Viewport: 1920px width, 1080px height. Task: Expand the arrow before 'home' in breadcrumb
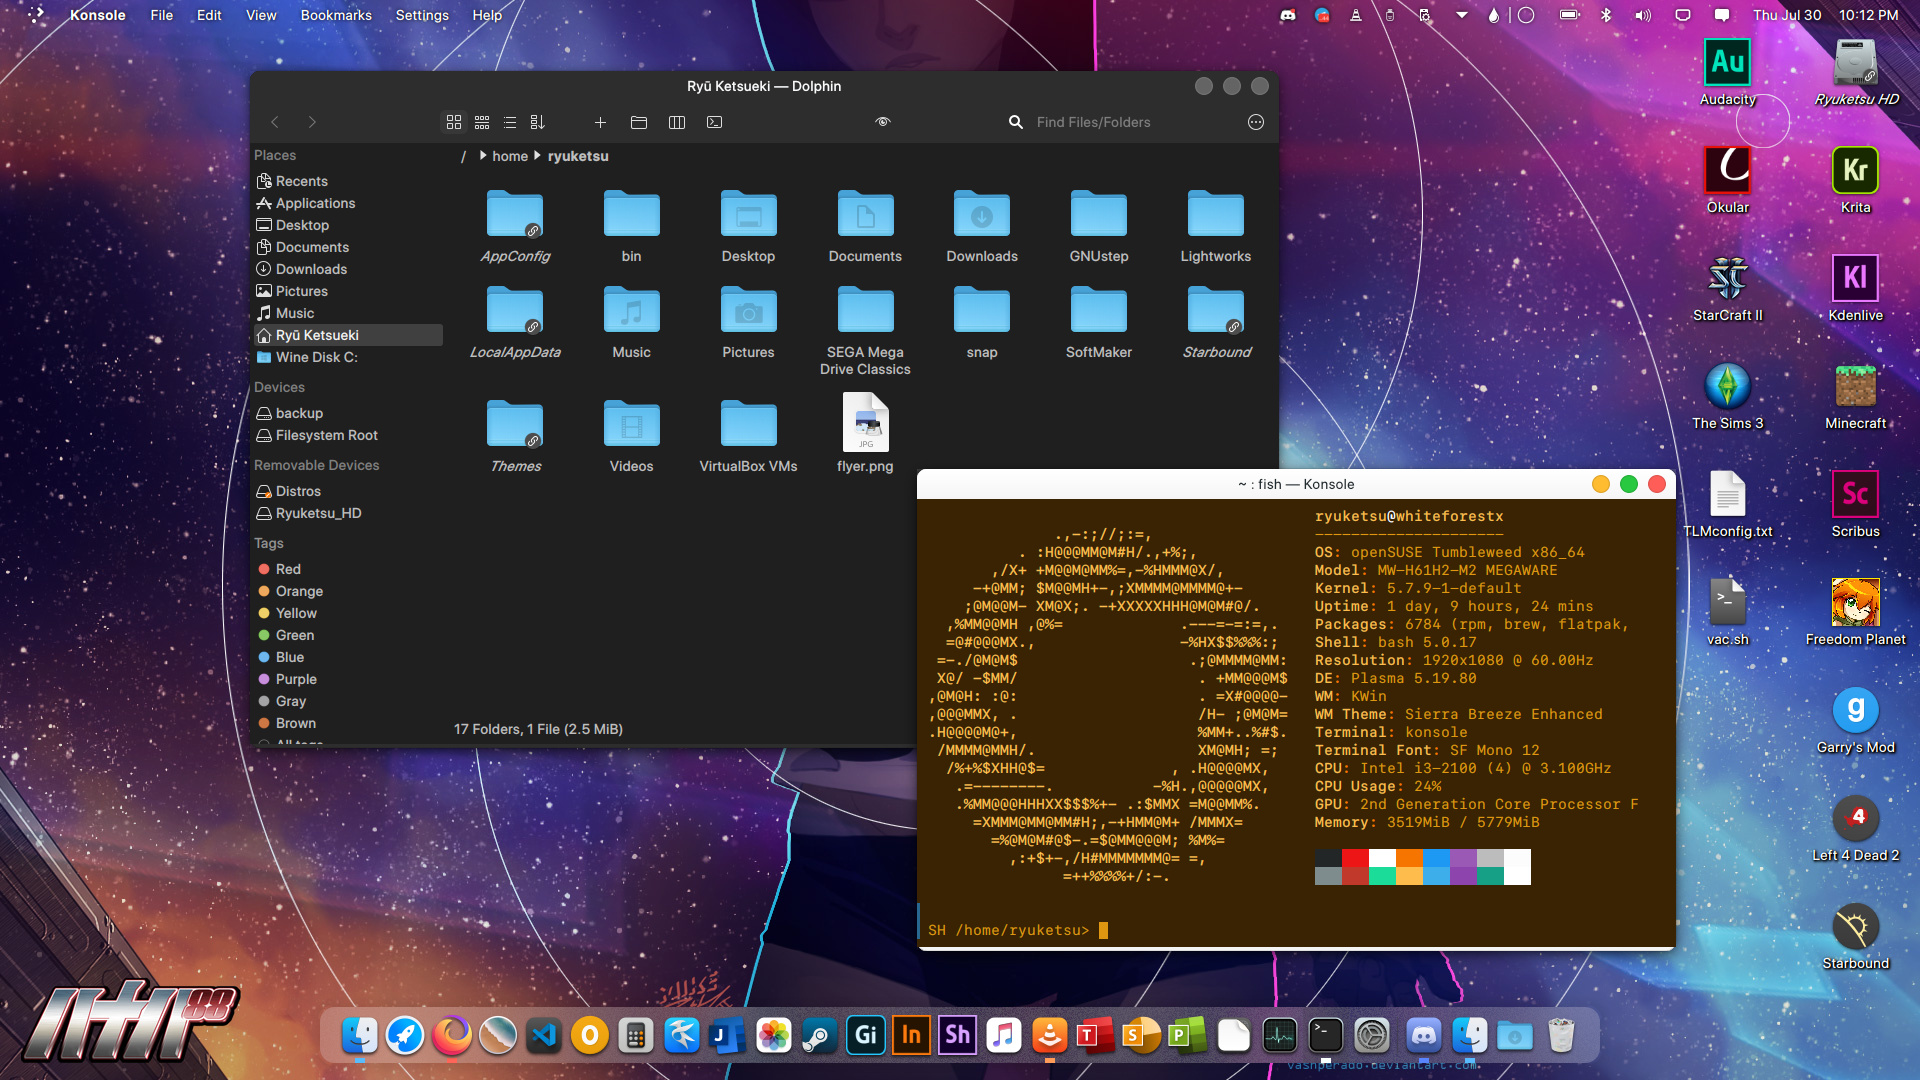(483, 156)
